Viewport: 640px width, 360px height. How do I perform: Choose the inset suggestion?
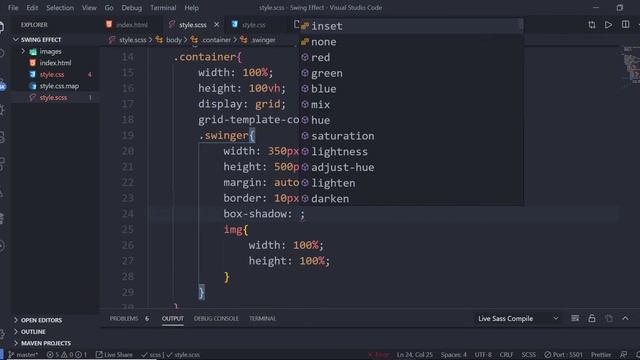pyautogui.click(x=411, y=26)
